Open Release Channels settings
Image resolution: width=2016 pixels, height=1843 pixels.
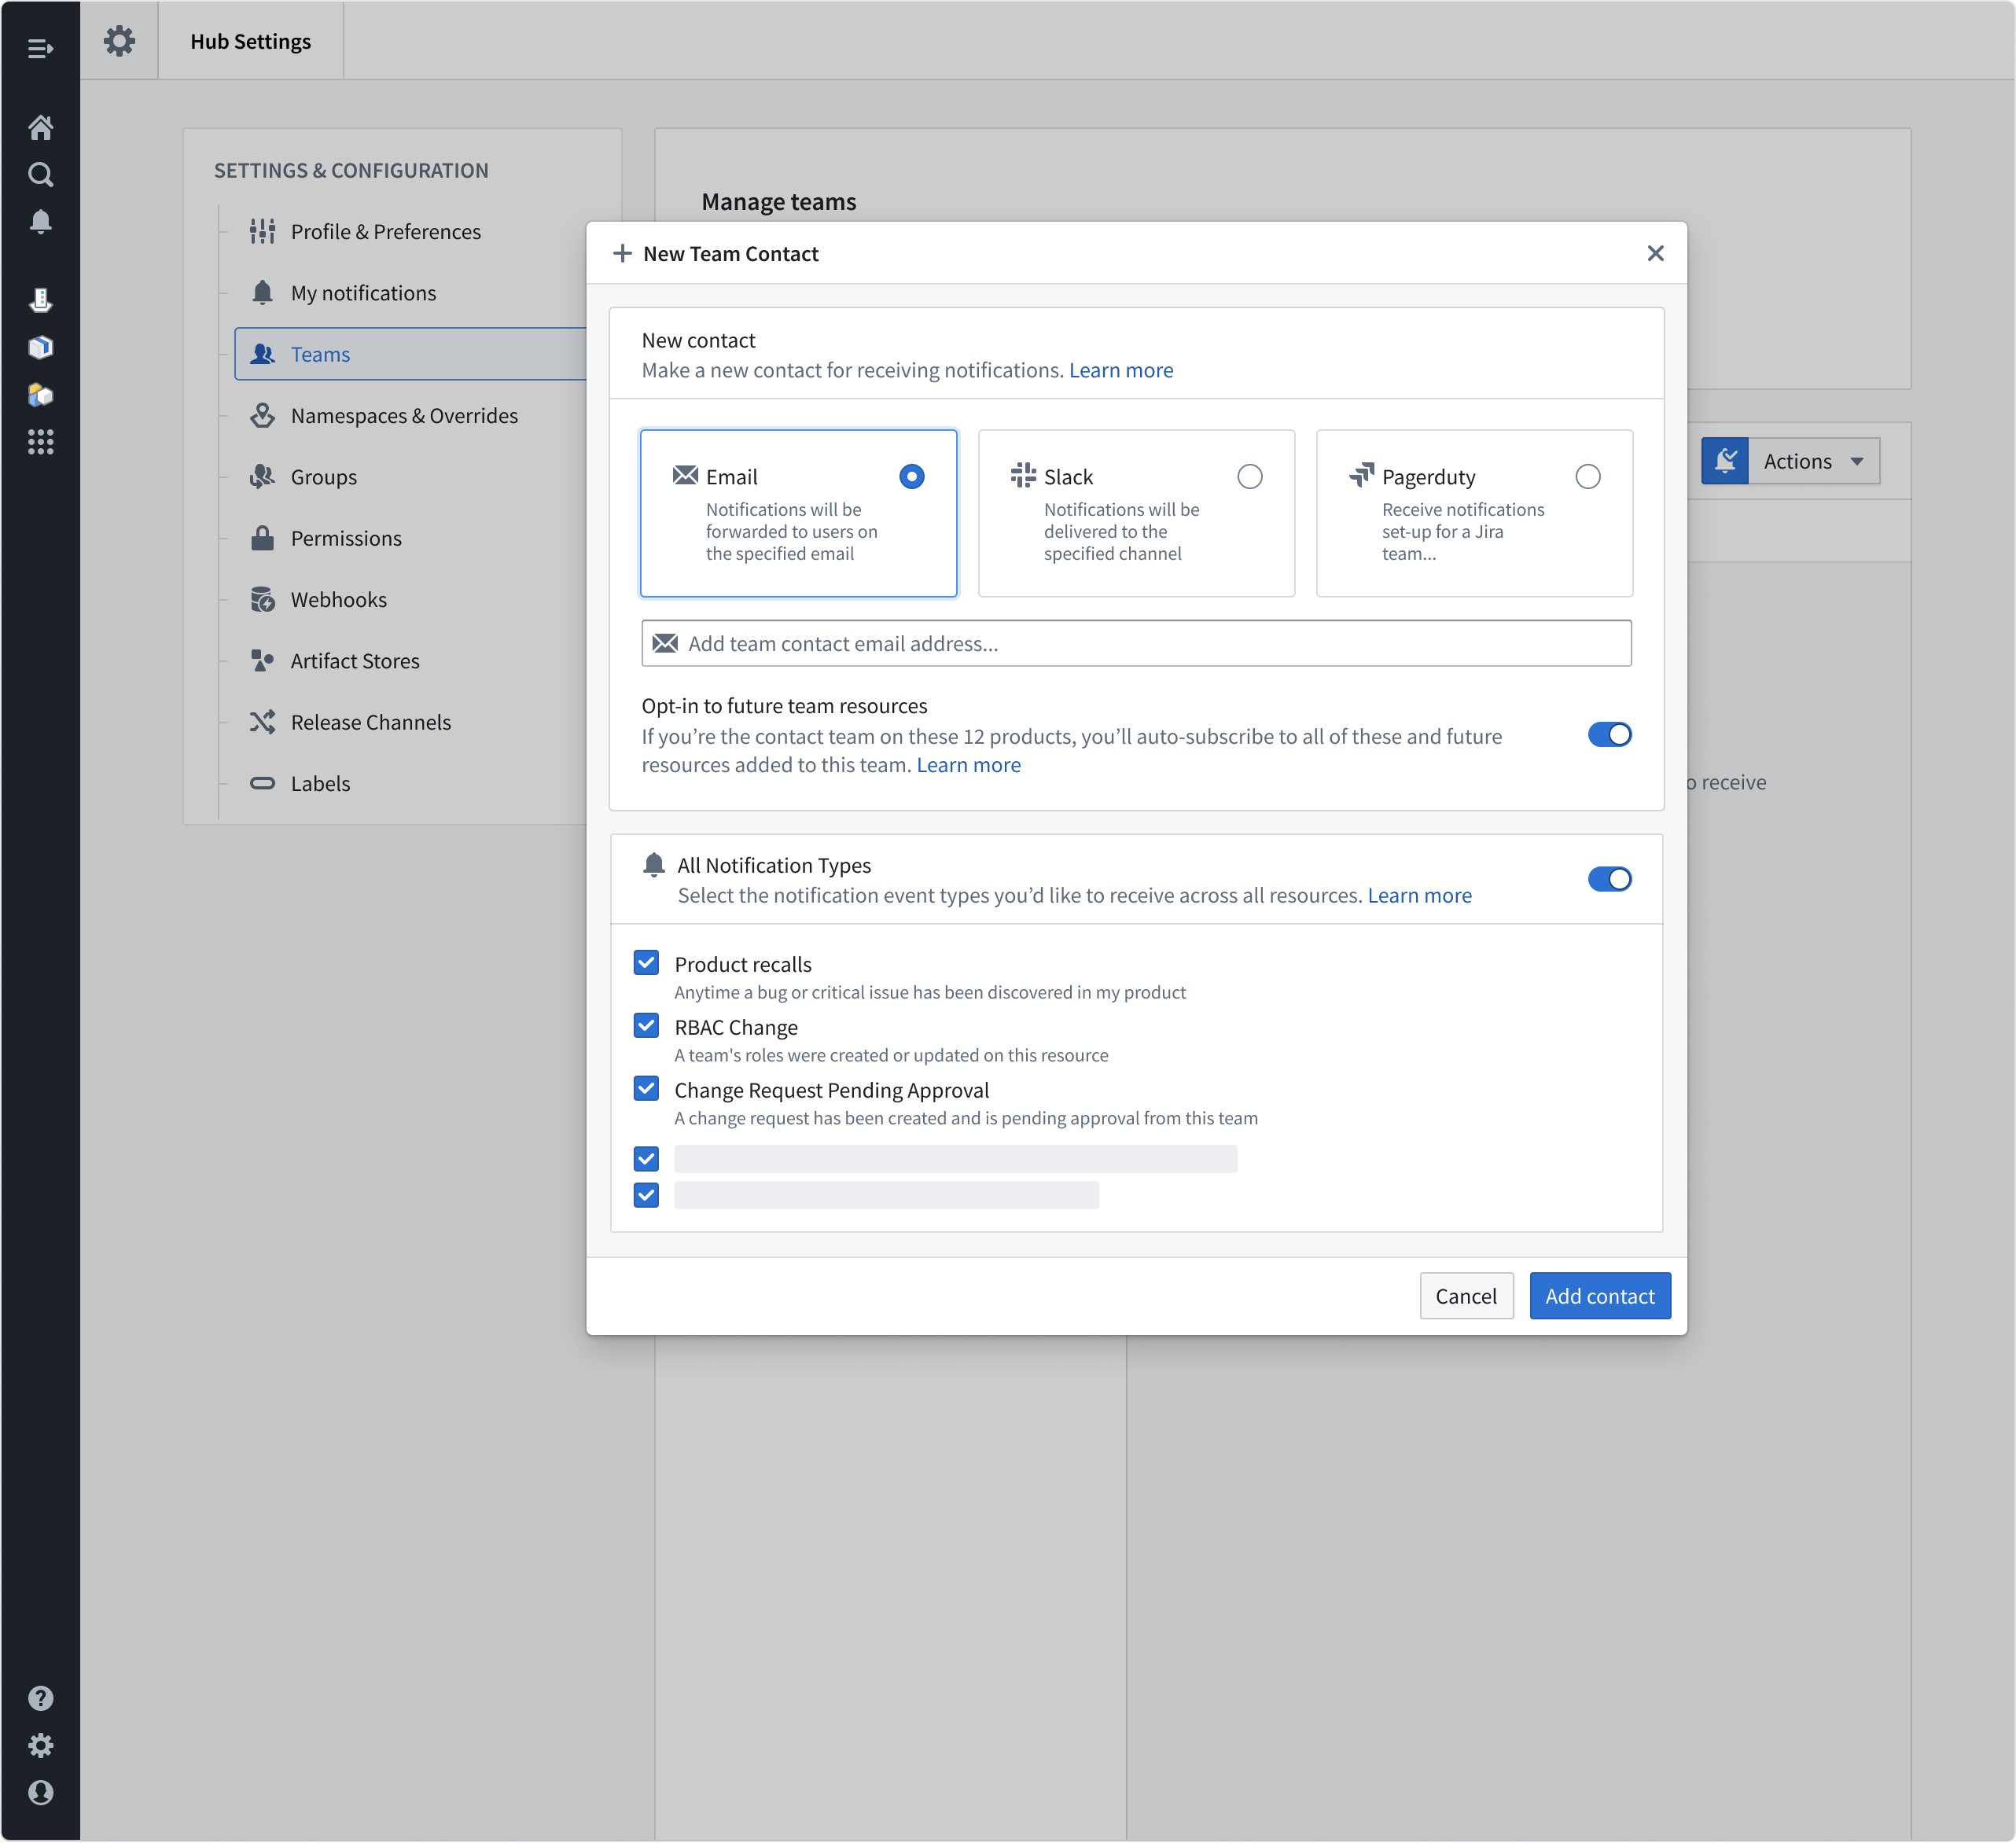click(x=371, y=721)
